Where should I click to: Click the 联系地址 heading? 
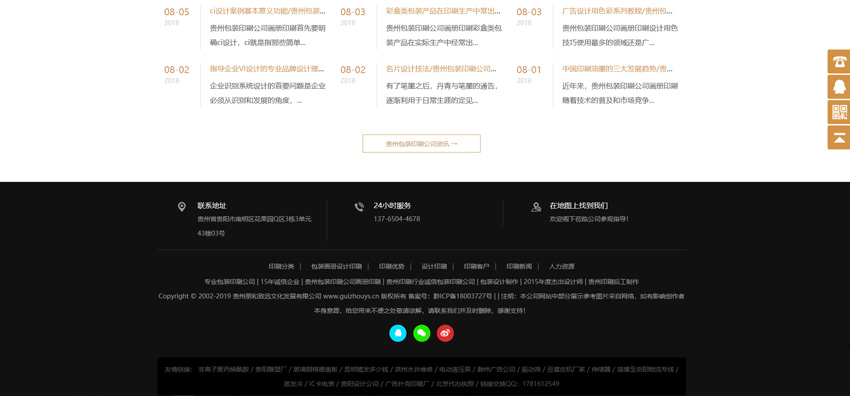[212, 206]
